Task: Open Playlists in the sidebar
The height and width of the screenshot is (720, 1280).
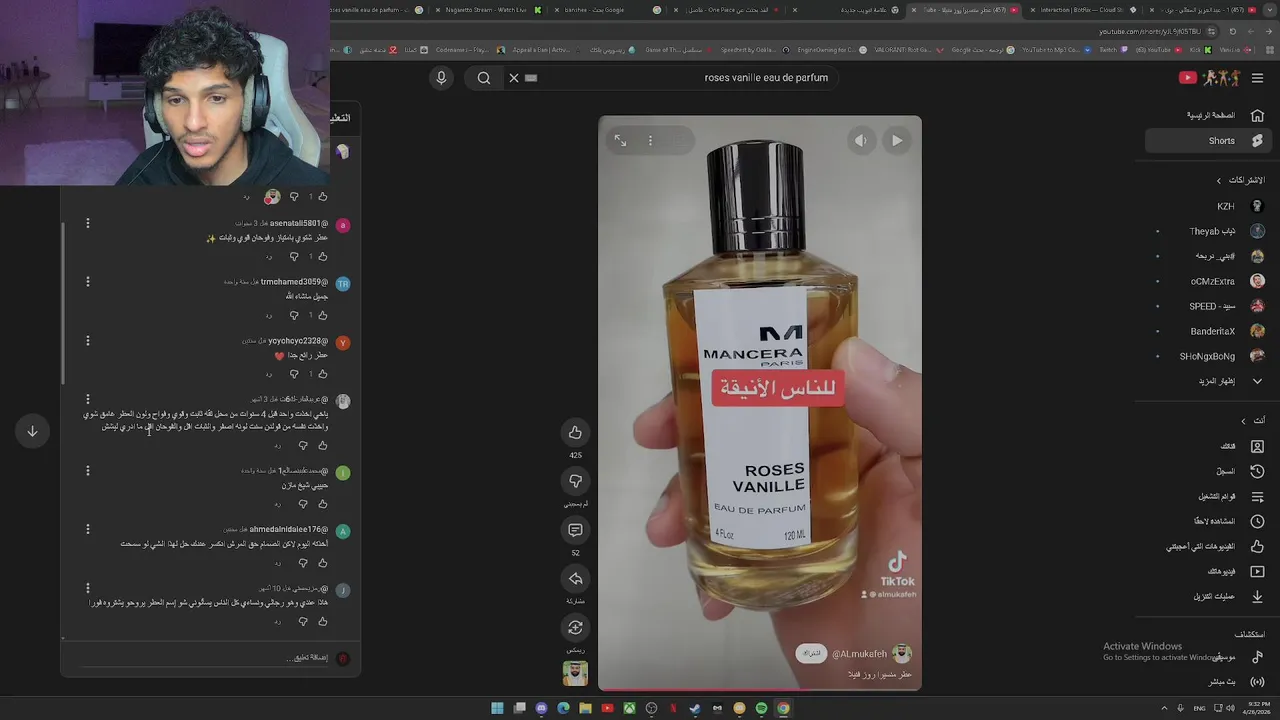Action: (1209, 496)
